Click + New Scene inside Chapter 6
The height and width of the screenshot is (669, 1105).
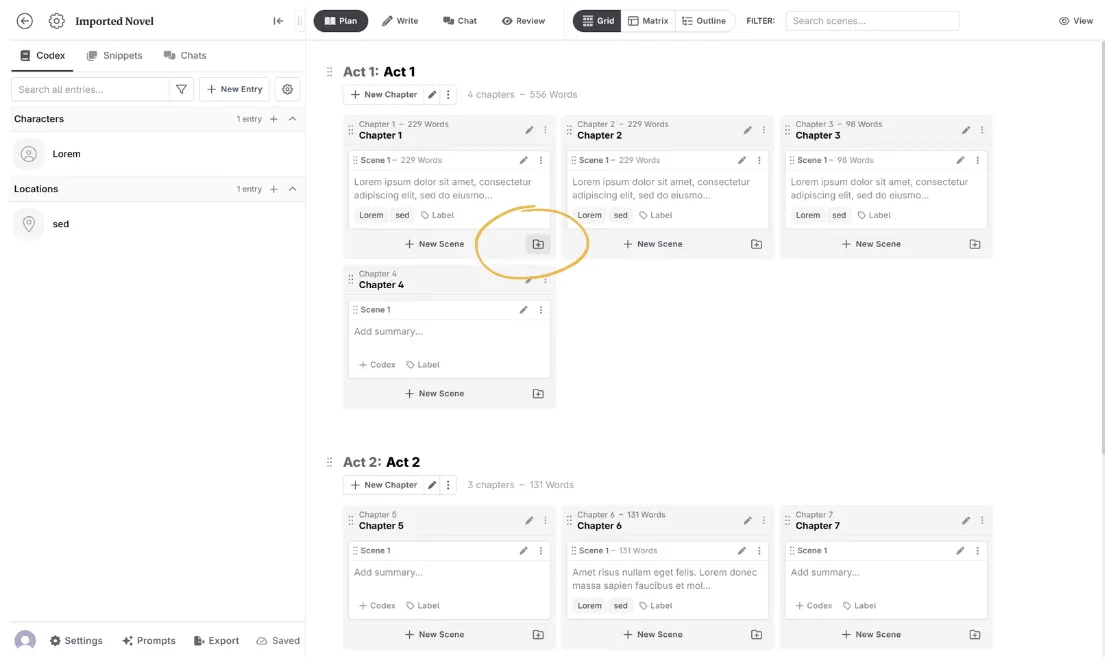coord(653,634)
